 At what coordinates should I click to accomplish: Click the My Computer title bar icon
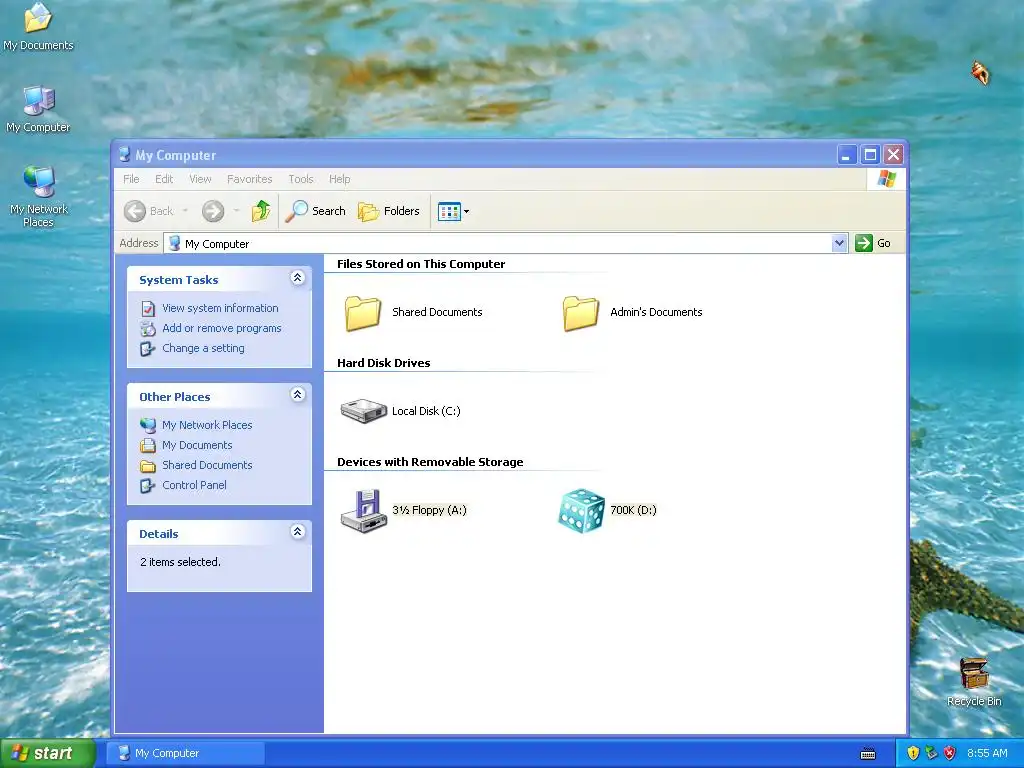coord(124,155)
